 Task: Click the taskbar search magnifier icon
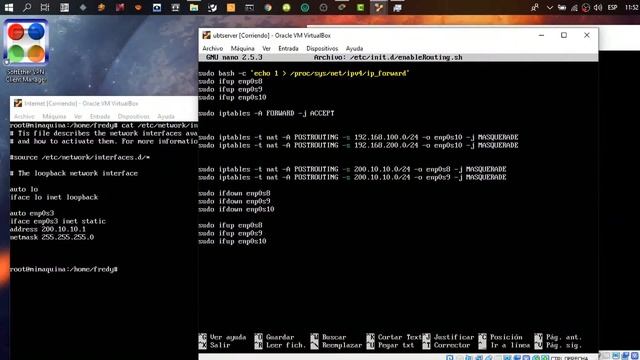(27, 7)
